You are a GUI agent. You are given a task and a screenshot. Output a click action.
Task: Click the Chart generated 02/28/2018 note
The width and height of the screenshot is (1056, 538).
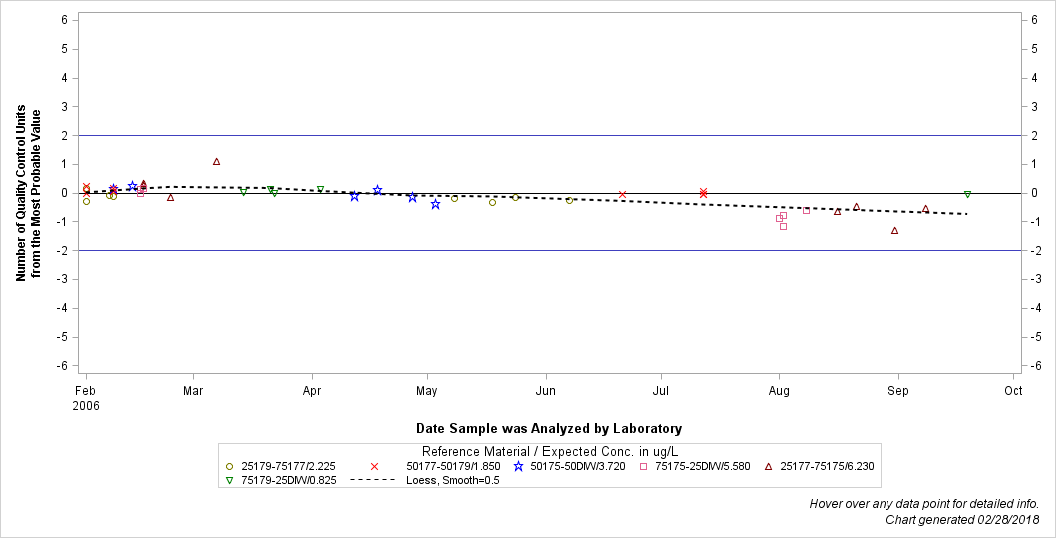(962, 519)
